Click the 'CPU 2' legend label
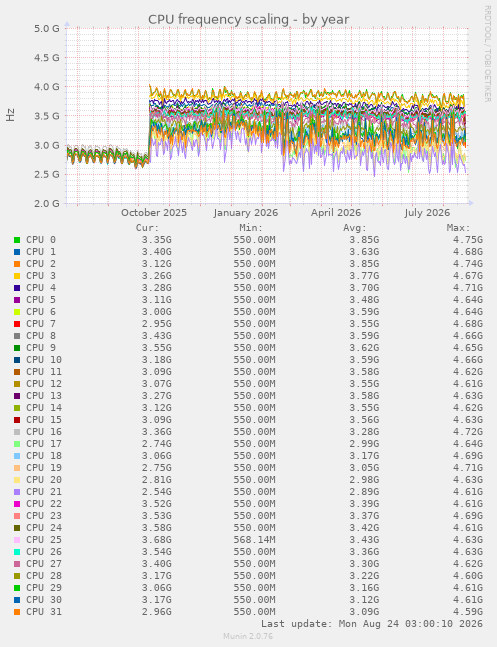Screen dimensions: 497x647 [x=41, y=264]
